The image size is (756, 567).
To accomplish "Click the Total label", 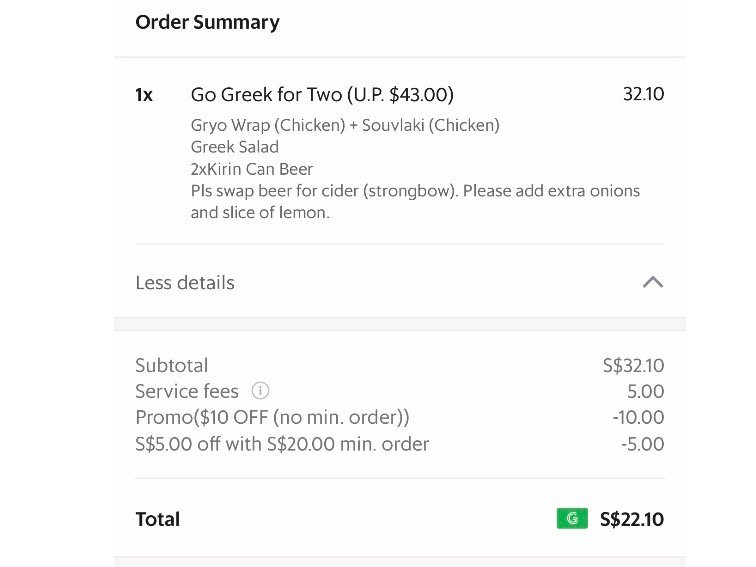I will pyautogui.click(x=157, y=519).
